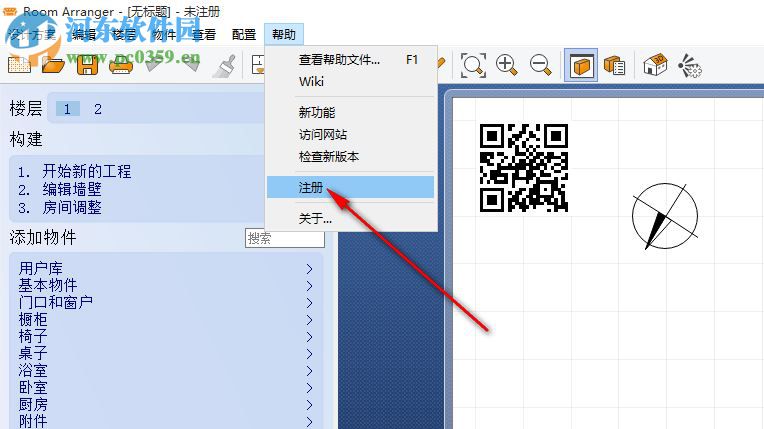Screen dimensions: 764x429
Task: Choose 检查新版本 menu entry
Action: pyautogui.click(x=351, y=156)
